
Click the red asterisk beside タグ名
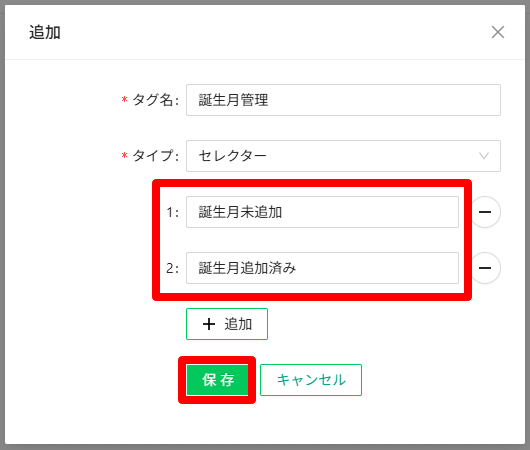[x=124, y=100]
